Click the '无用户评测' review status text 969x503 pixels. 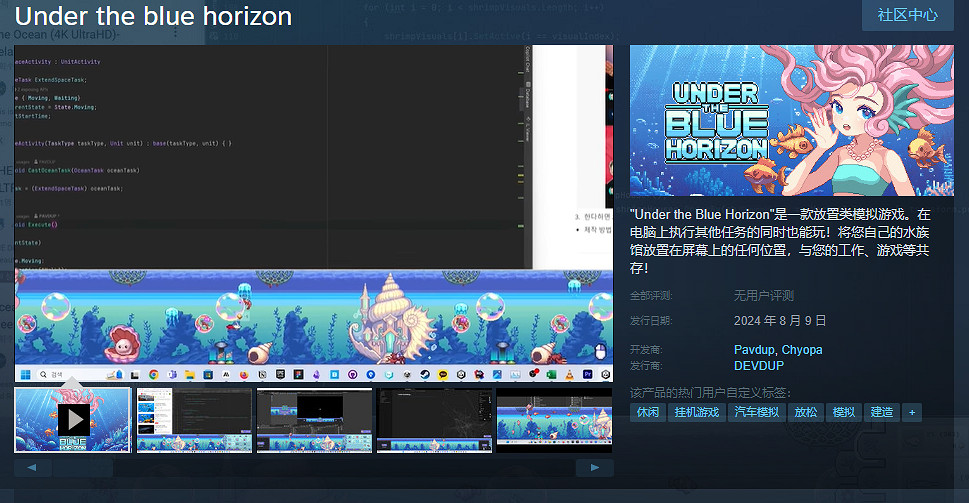pyautogui.click(x=763, y=296)
